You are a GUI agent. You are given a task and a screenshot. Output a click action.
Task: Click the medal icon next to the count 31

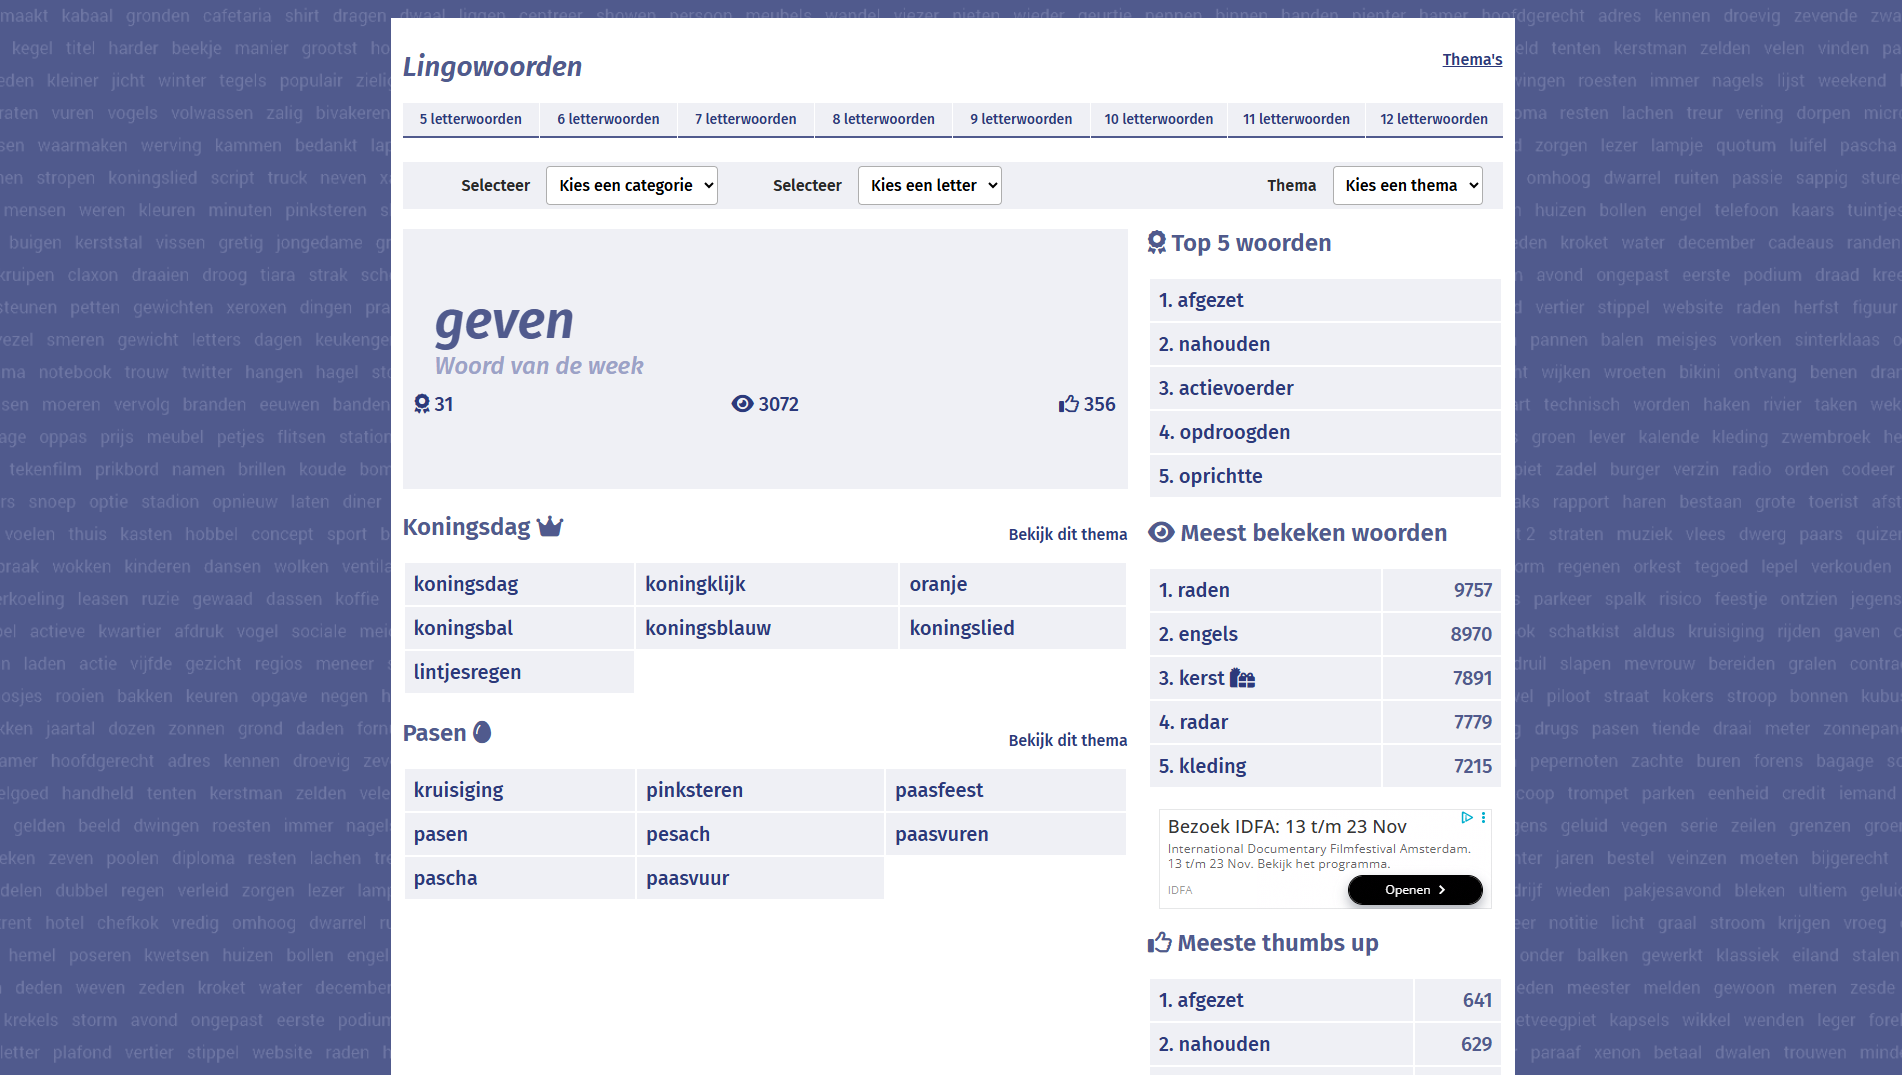tap(422, 403)
